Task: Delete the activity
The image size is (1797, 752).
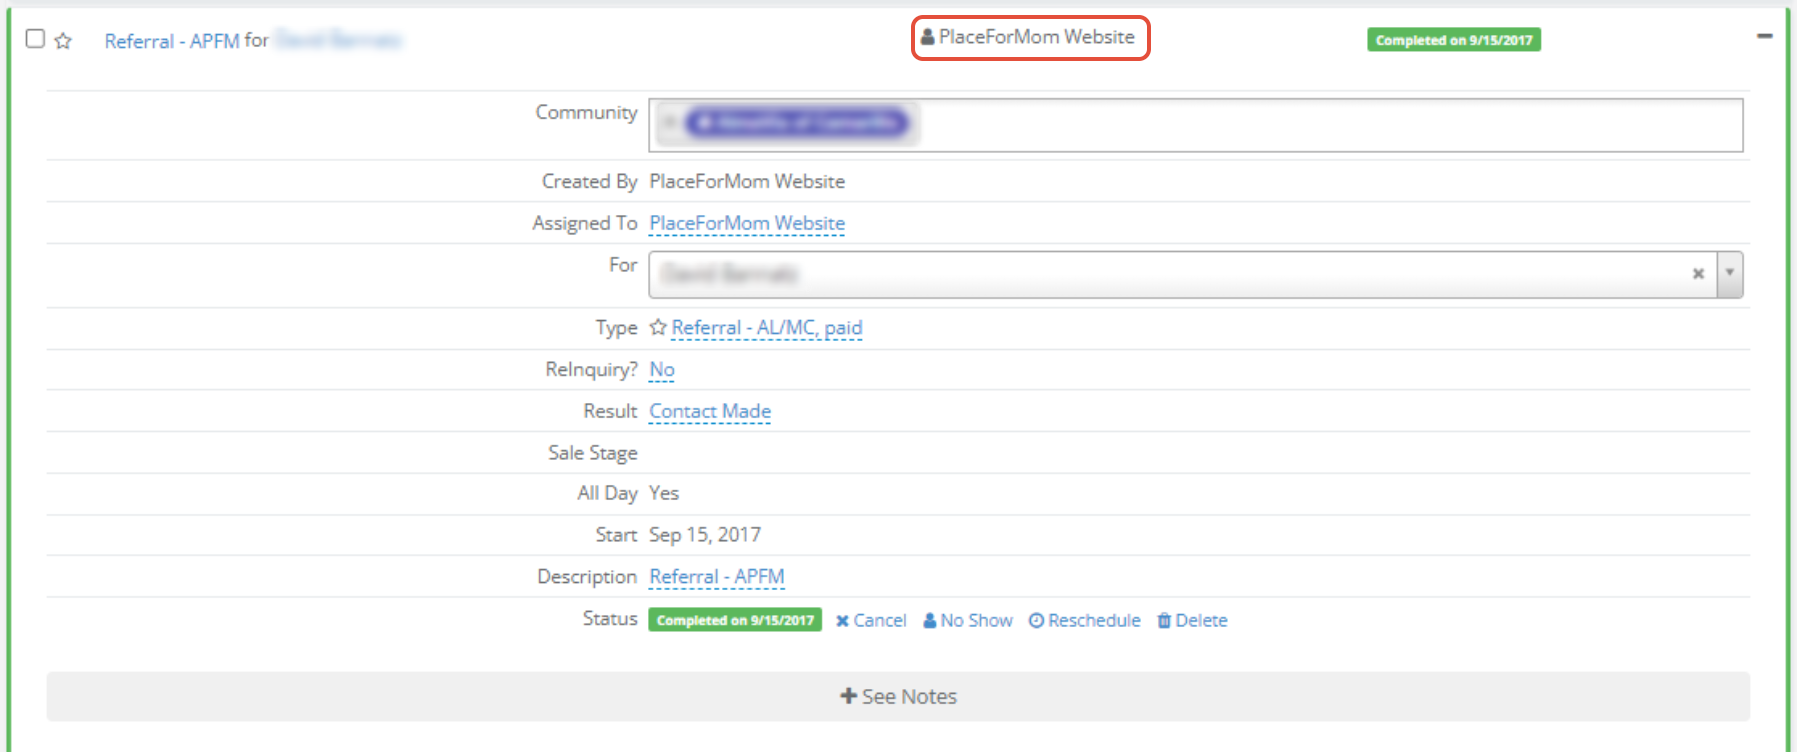Action: (x=1192, y=621)
